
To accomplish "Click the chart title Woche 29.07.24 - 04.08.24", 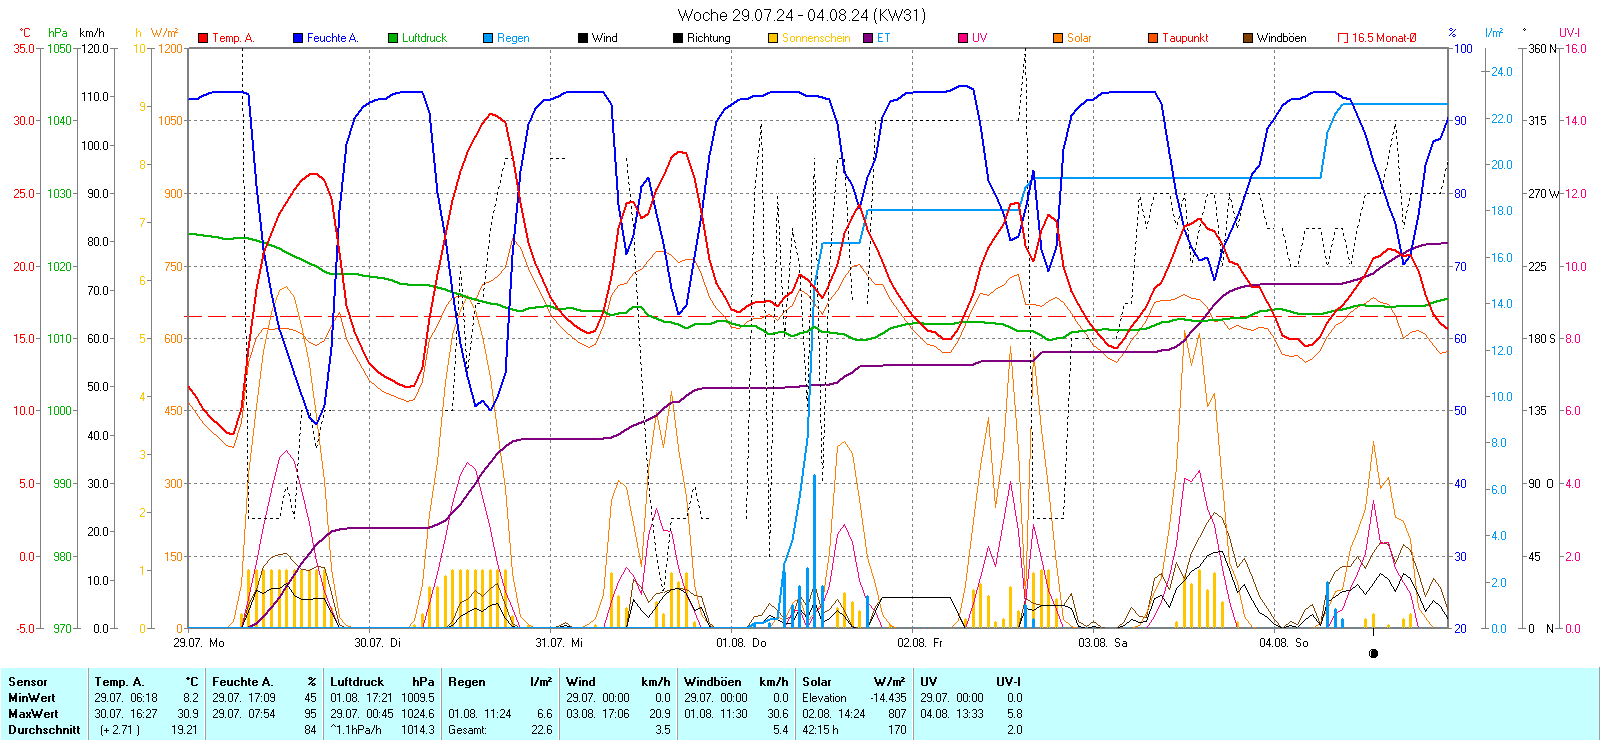I will (801, 15).
